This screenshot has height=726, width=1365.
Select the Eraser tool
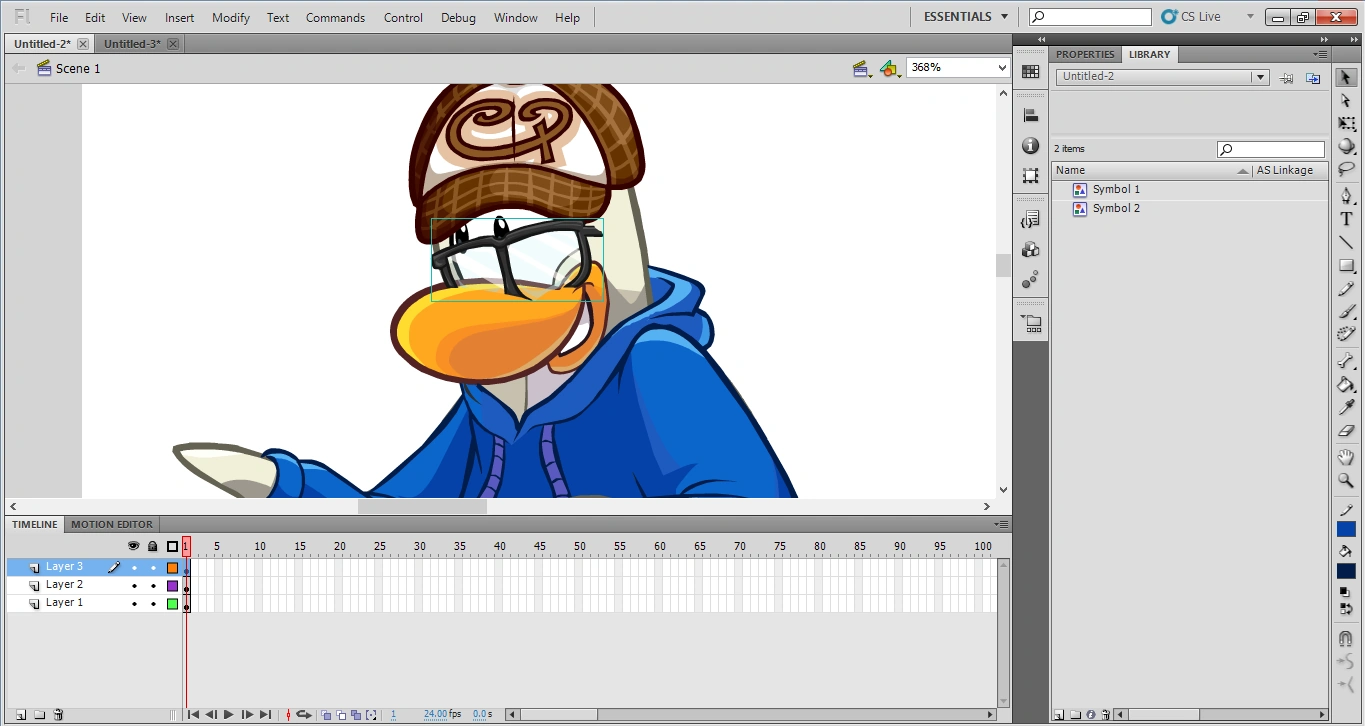[x=1346, y=431]
